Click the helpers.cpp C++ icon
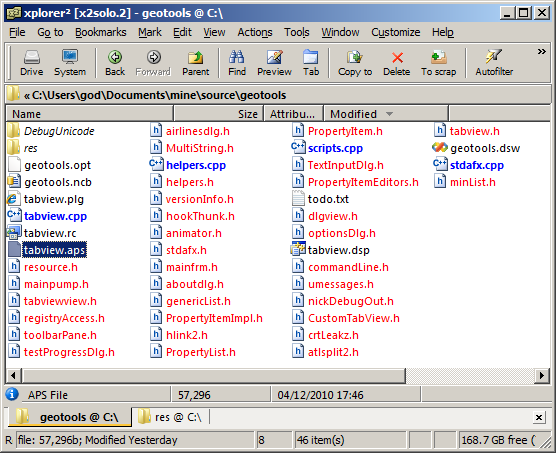The image size is (556, 453). [156, 164]
